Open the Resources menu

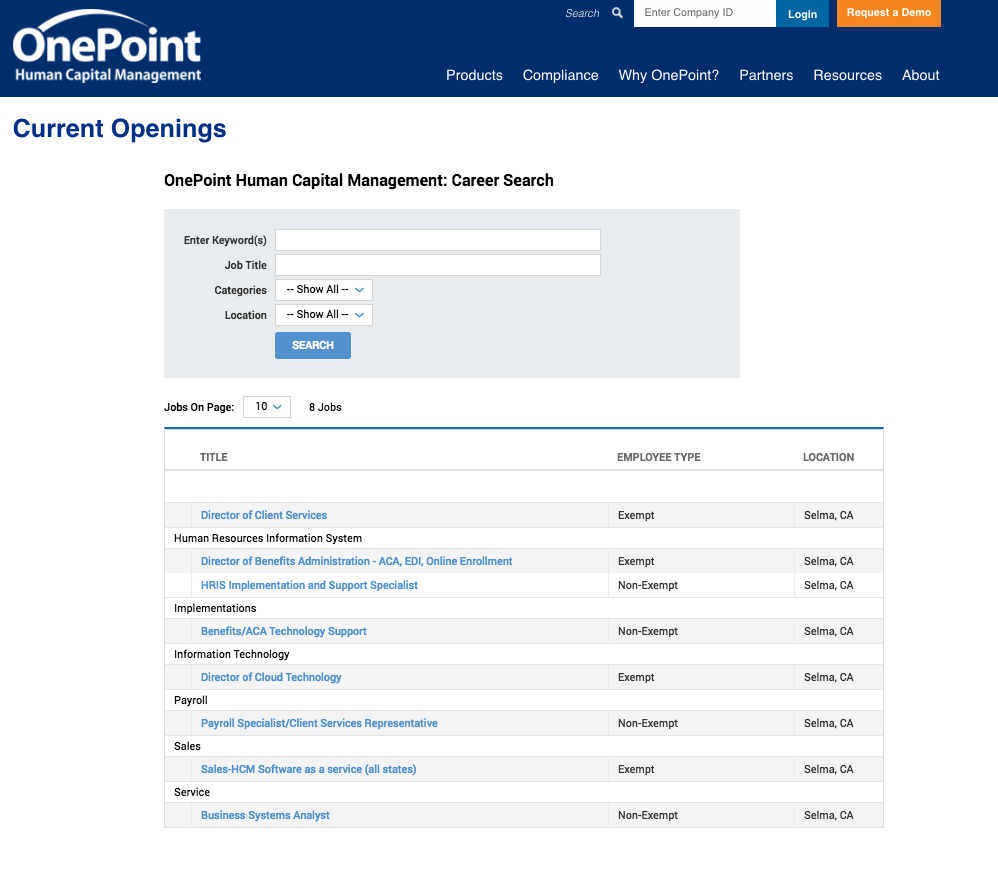tap(847, 75)
